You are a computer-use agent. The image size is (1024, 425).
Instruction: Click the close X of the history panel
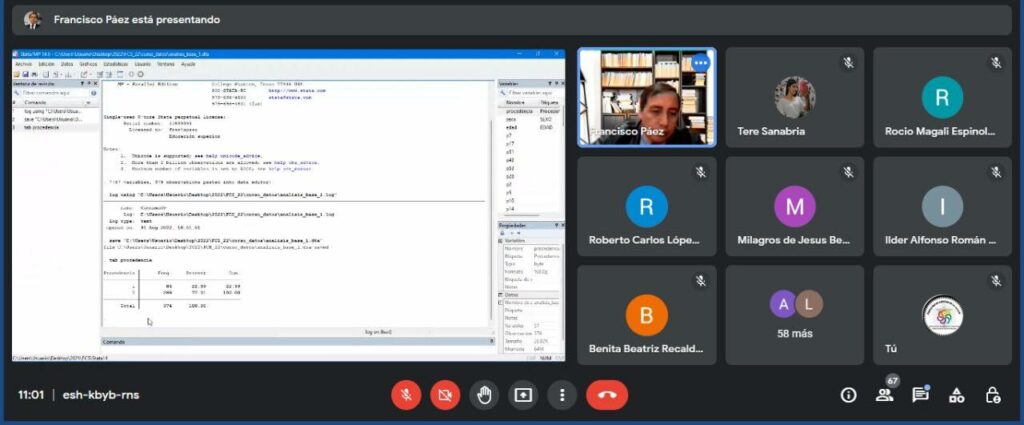[95, 84]
